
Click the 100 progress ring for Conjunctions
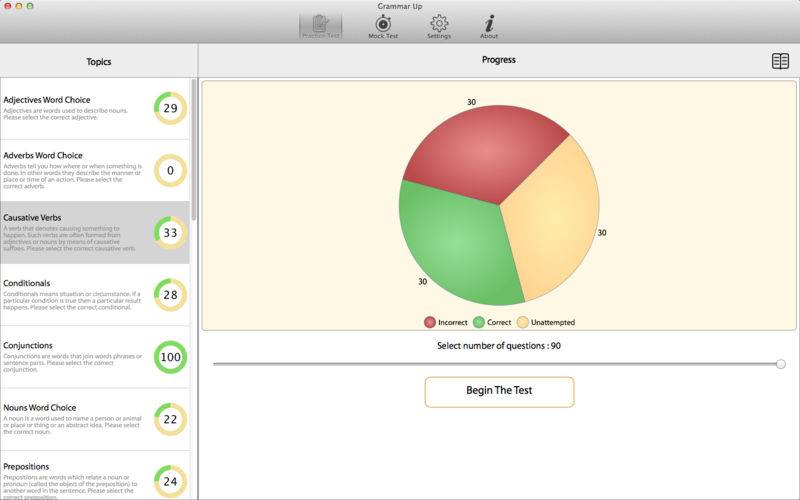tap(170, 357)
